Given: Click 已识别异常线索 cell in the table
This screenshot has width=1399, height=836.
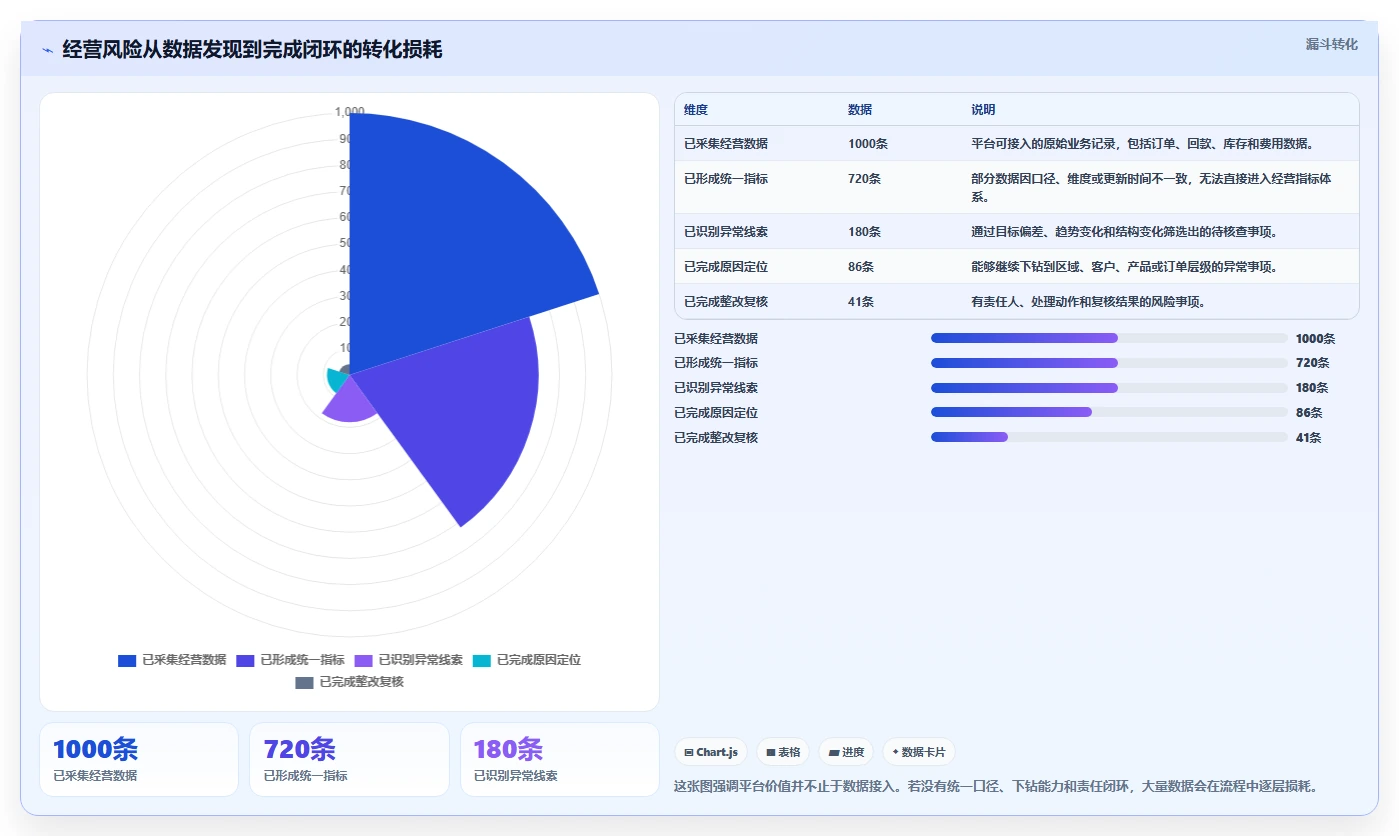Looking at the screenshot, I should [x=726, y=232].
